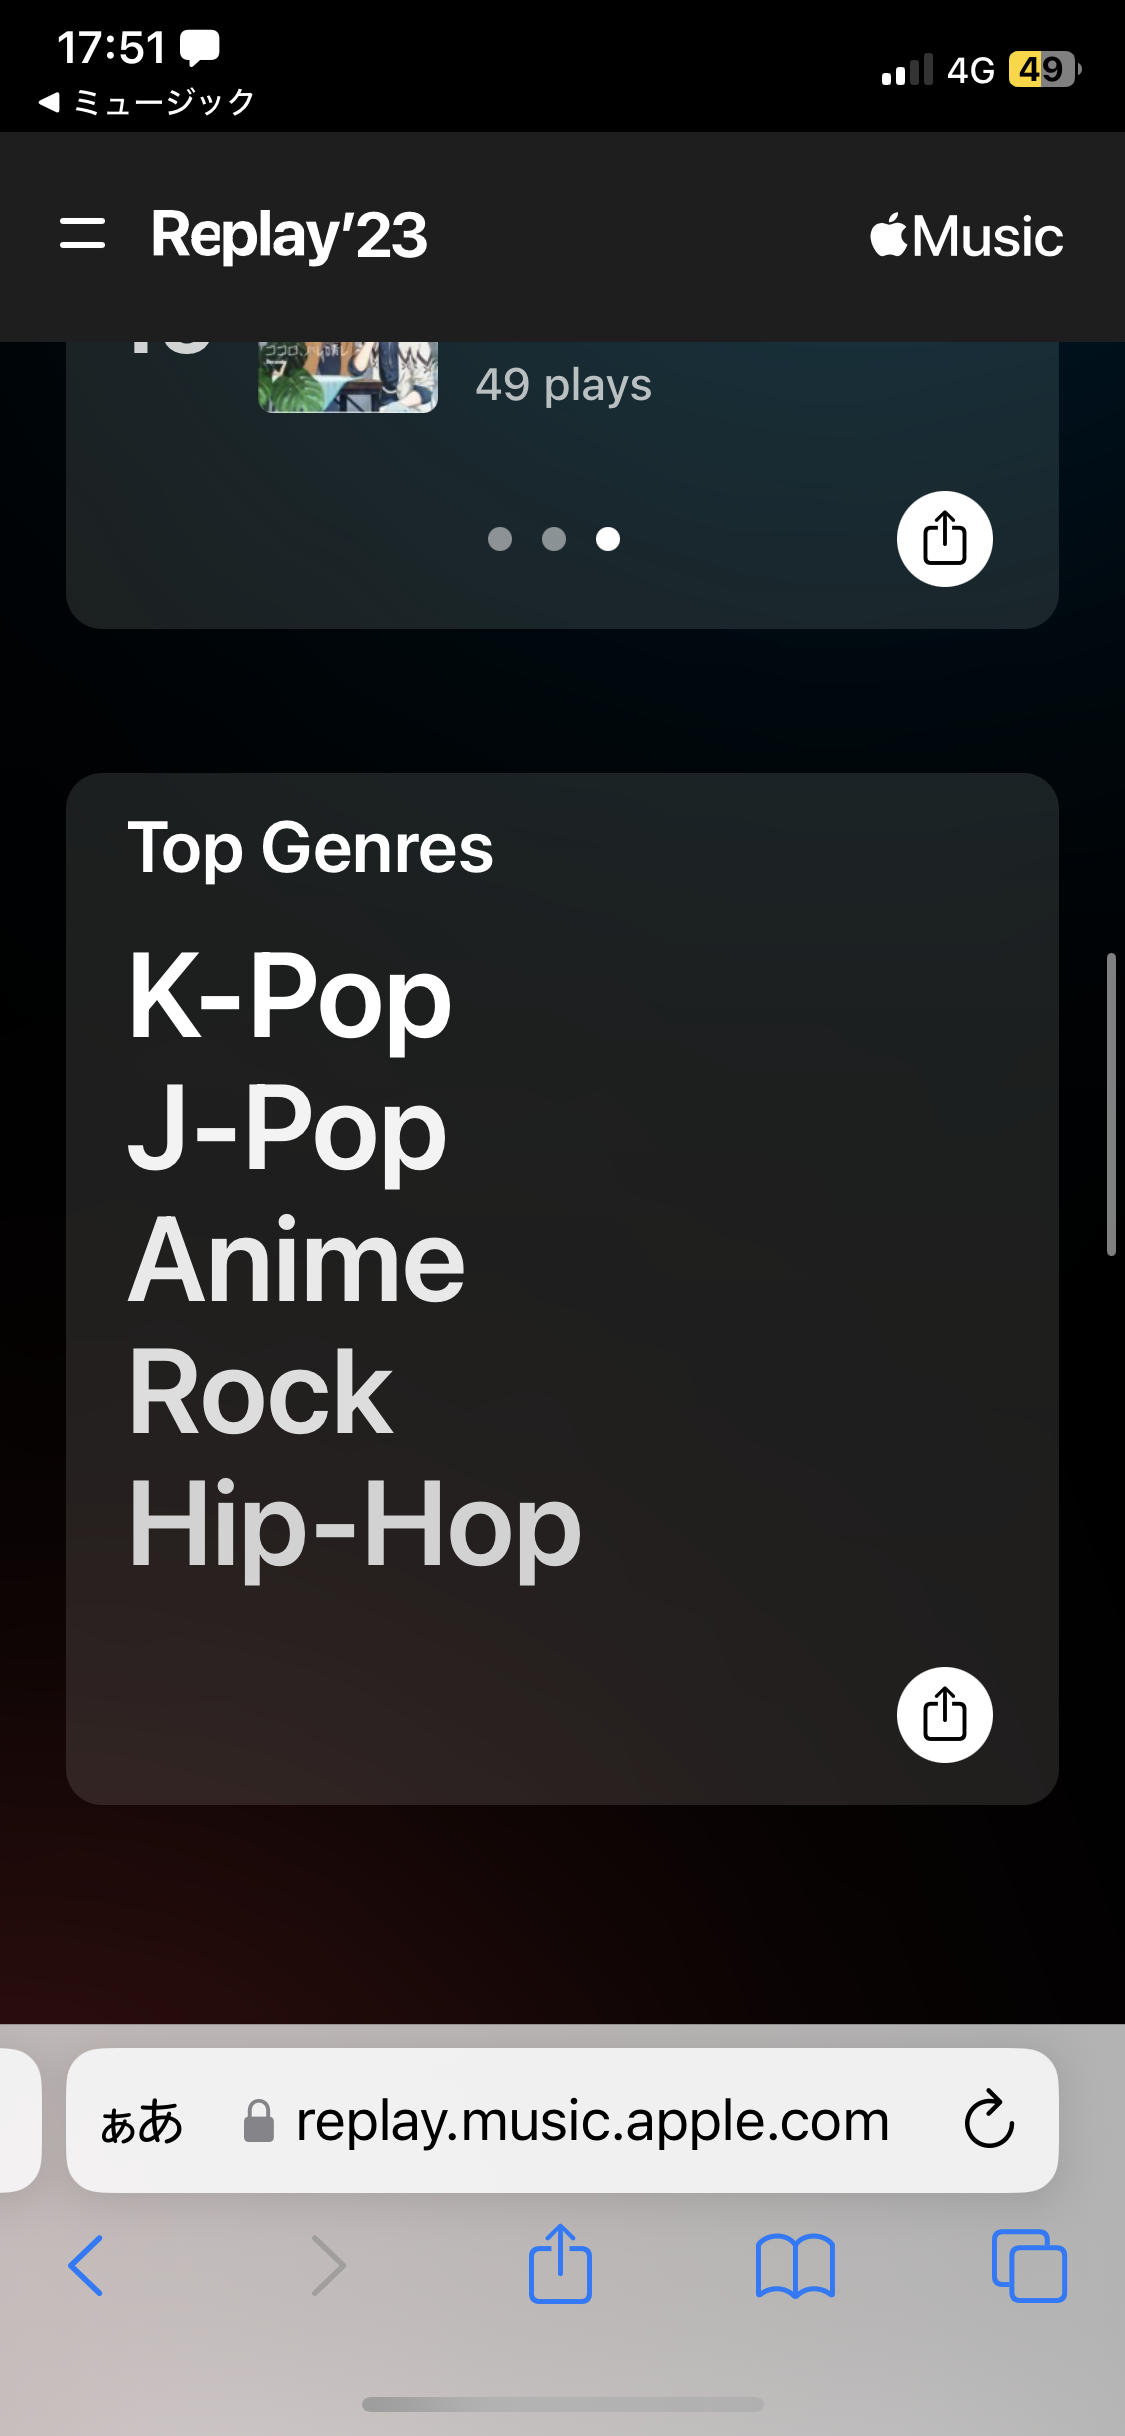
Task: Go forward with Safari forward arrow
Action: [329, 2265]
